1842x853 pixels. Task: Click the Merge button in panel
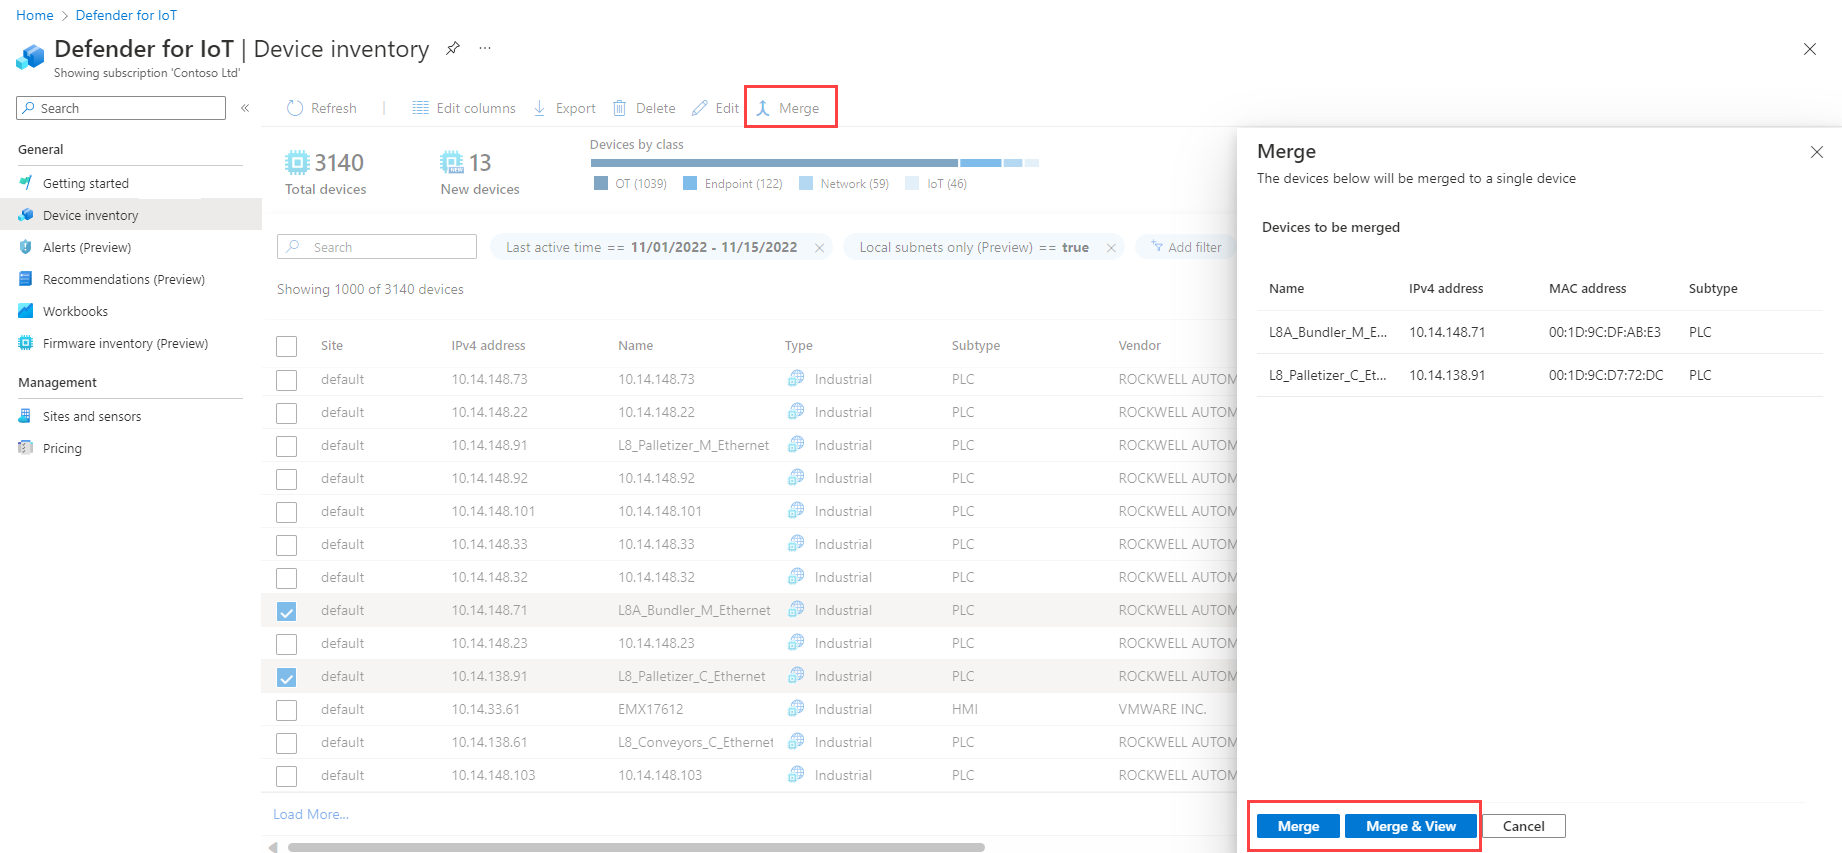1298,826
